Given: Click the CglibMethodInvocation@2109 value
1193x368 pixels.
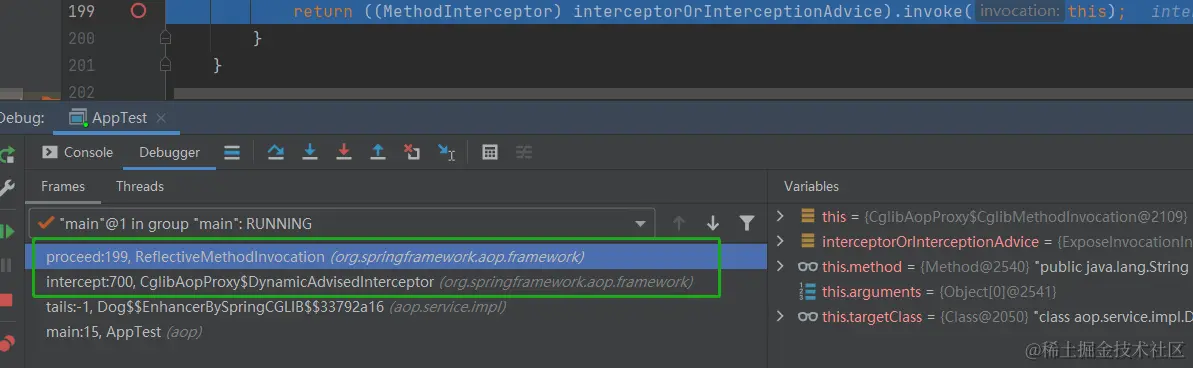Looking at the screenshot, I should point(1025,217).
